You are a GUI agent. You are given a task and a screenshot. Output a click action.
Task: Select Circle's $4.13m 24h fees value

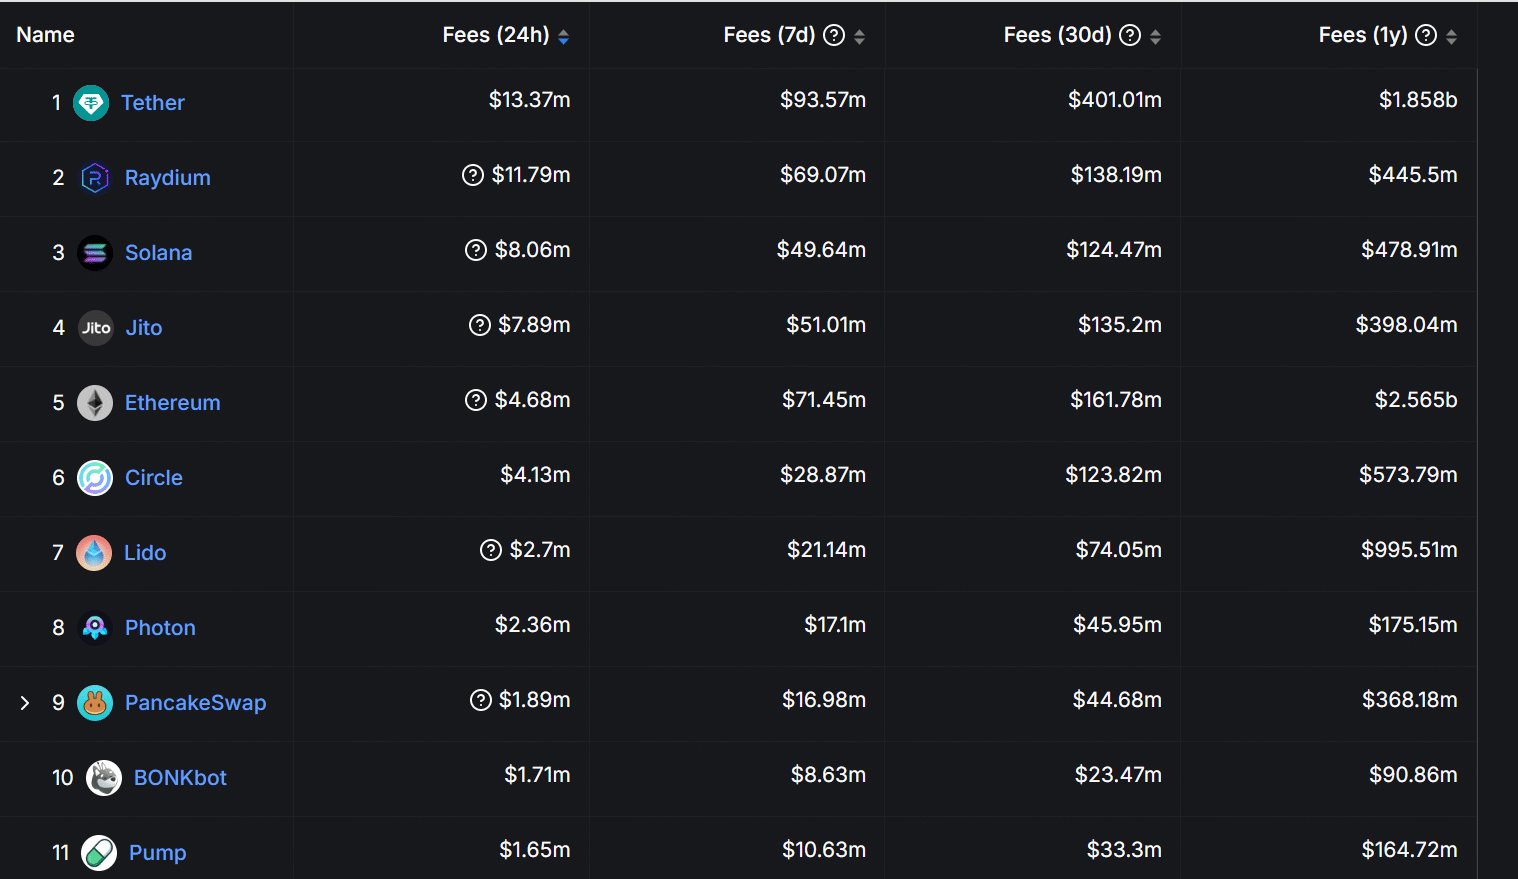(x=535, y=475)
